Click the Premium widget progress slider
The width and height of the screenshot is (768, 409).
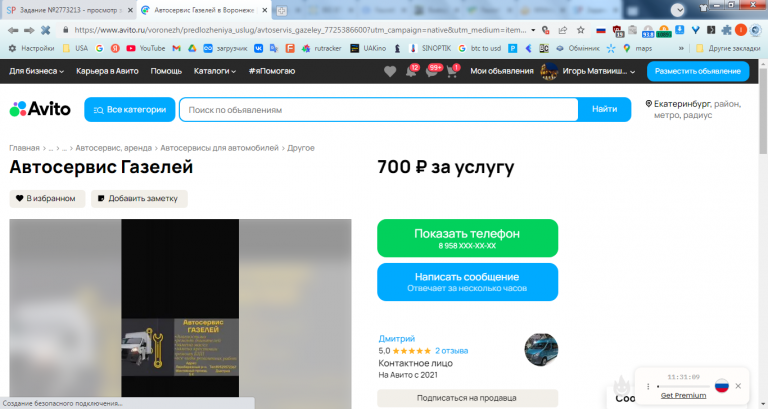click(x=683, y=386)
